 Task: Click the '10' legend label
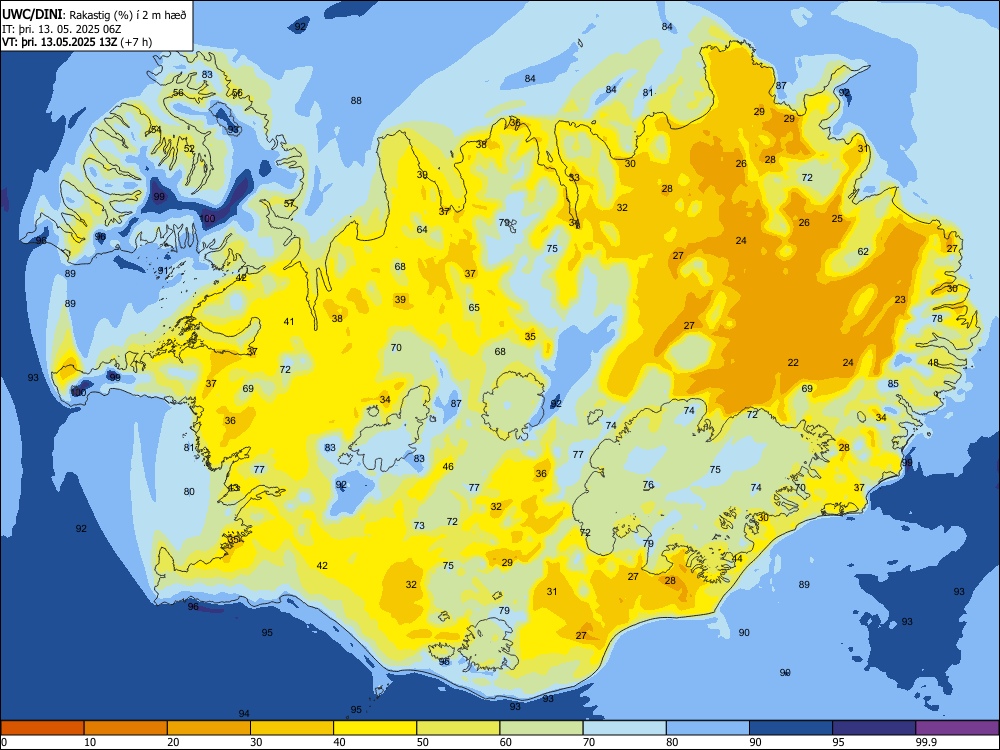(91, 742)
